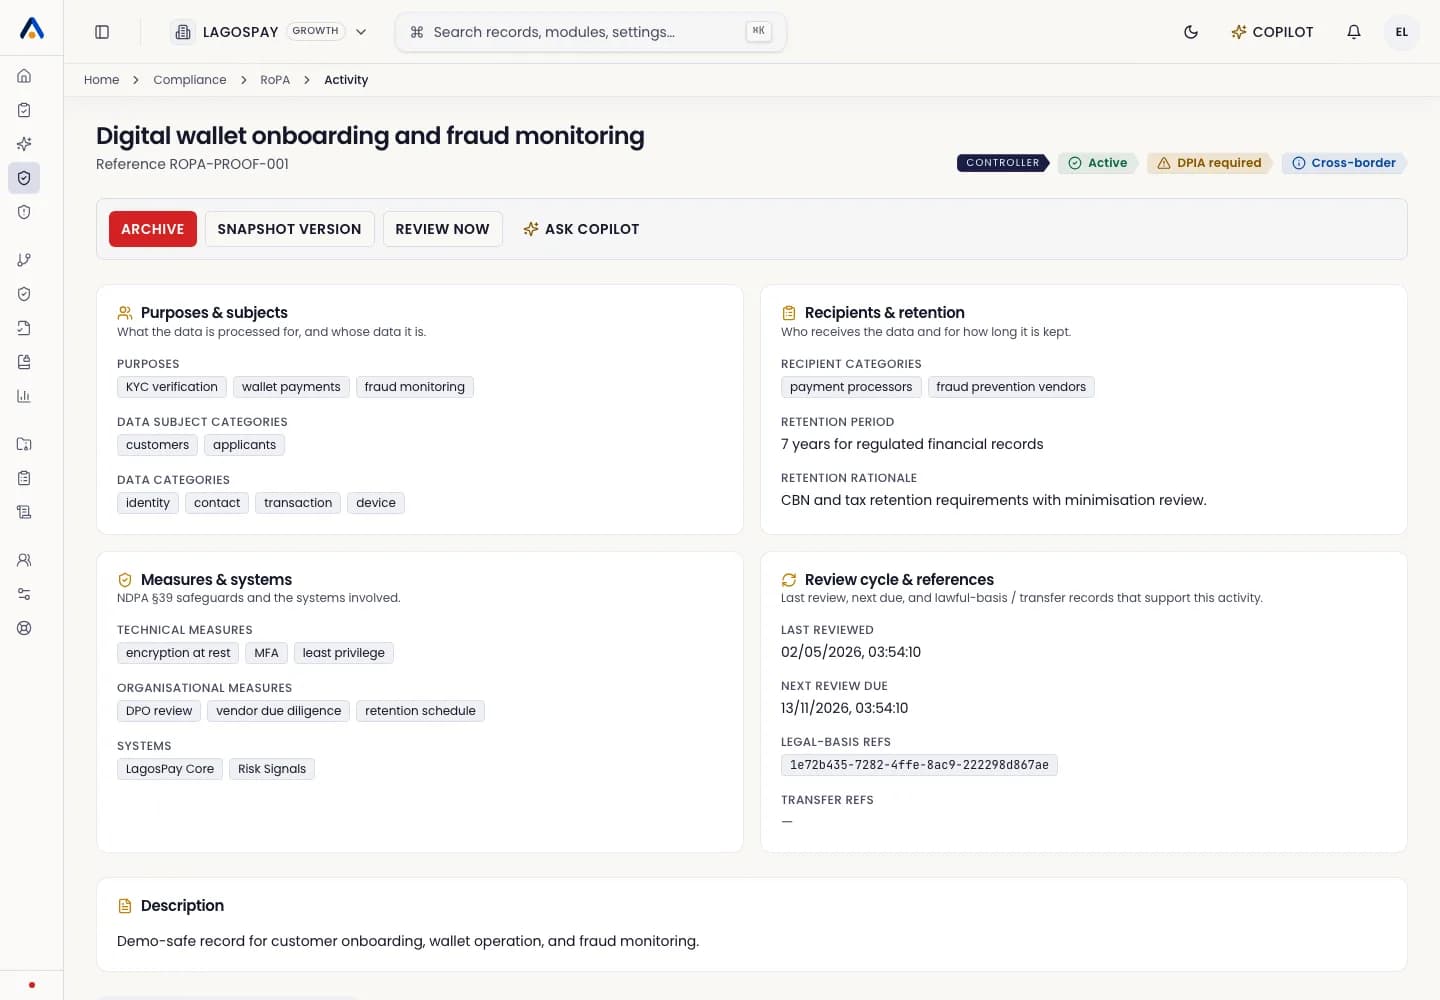Screen dimensions: 1440x1000
Task: Open the Home icon in the sidebar
Action: tap(24, 76)
